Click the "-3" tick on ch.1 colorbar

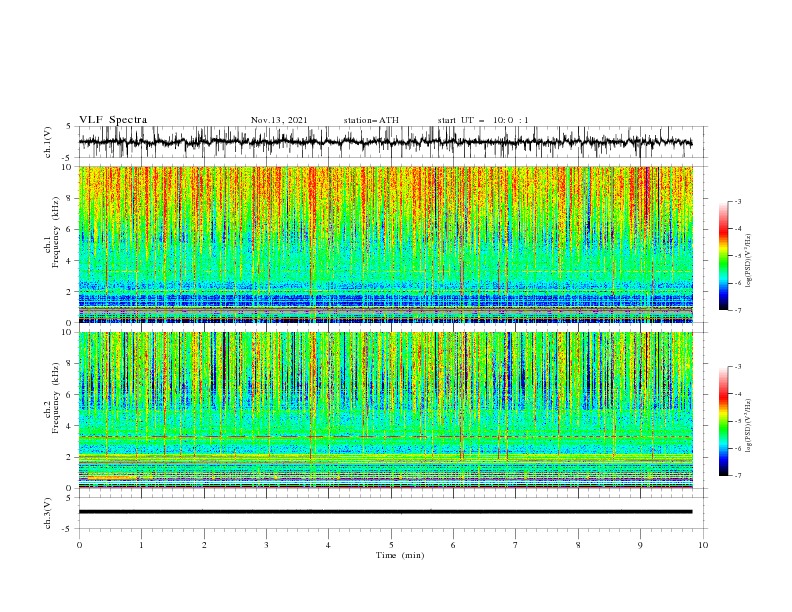click(x=737, y=201)
